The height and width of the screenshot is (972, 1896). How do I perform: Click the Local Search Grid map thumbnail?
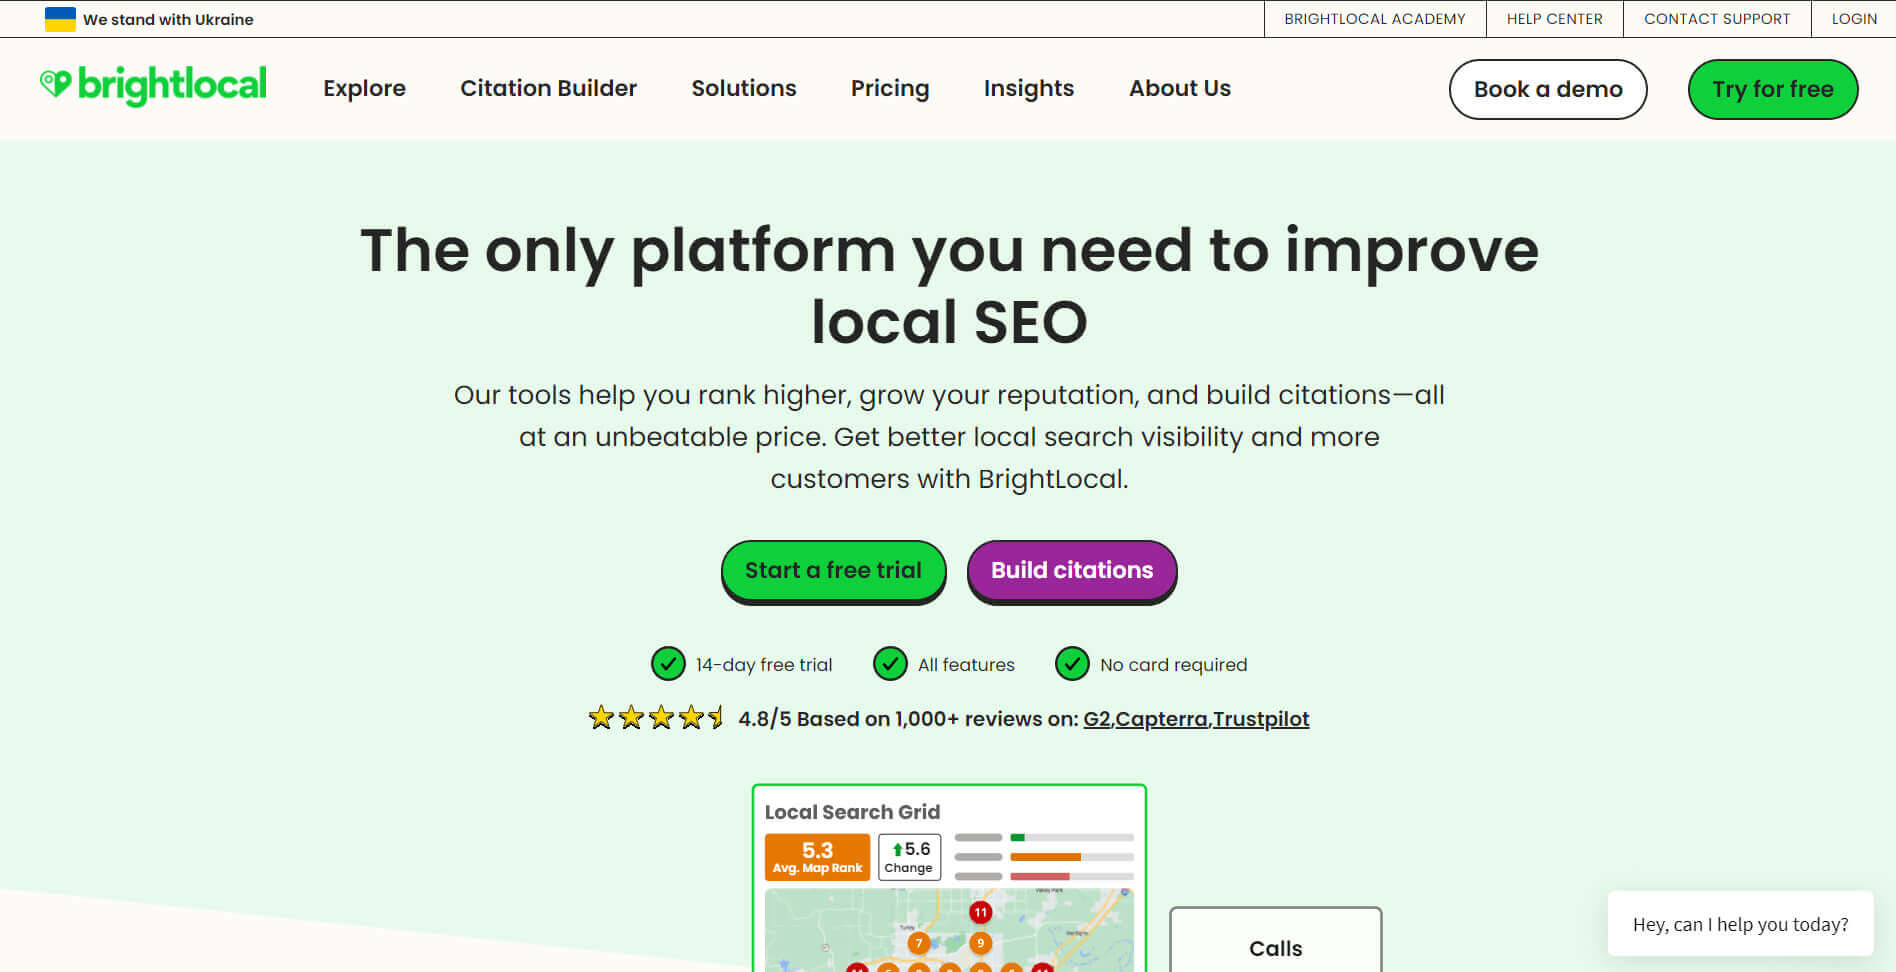coord(949,929)
